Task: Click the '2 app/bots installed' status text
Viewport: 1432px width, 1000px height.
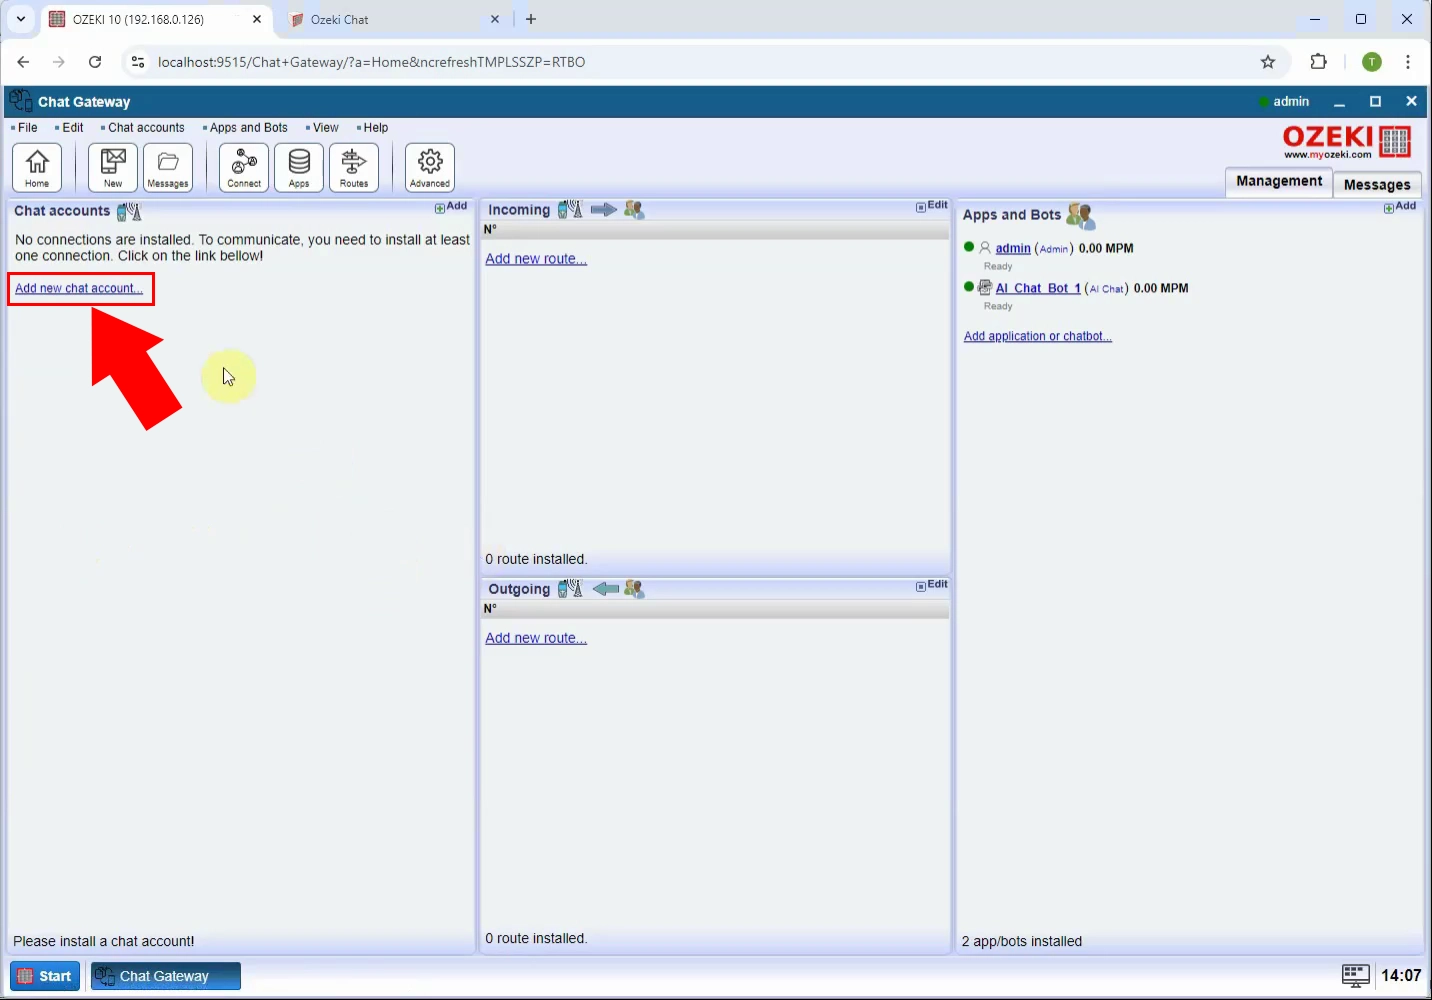Action: coord(1022,941)
